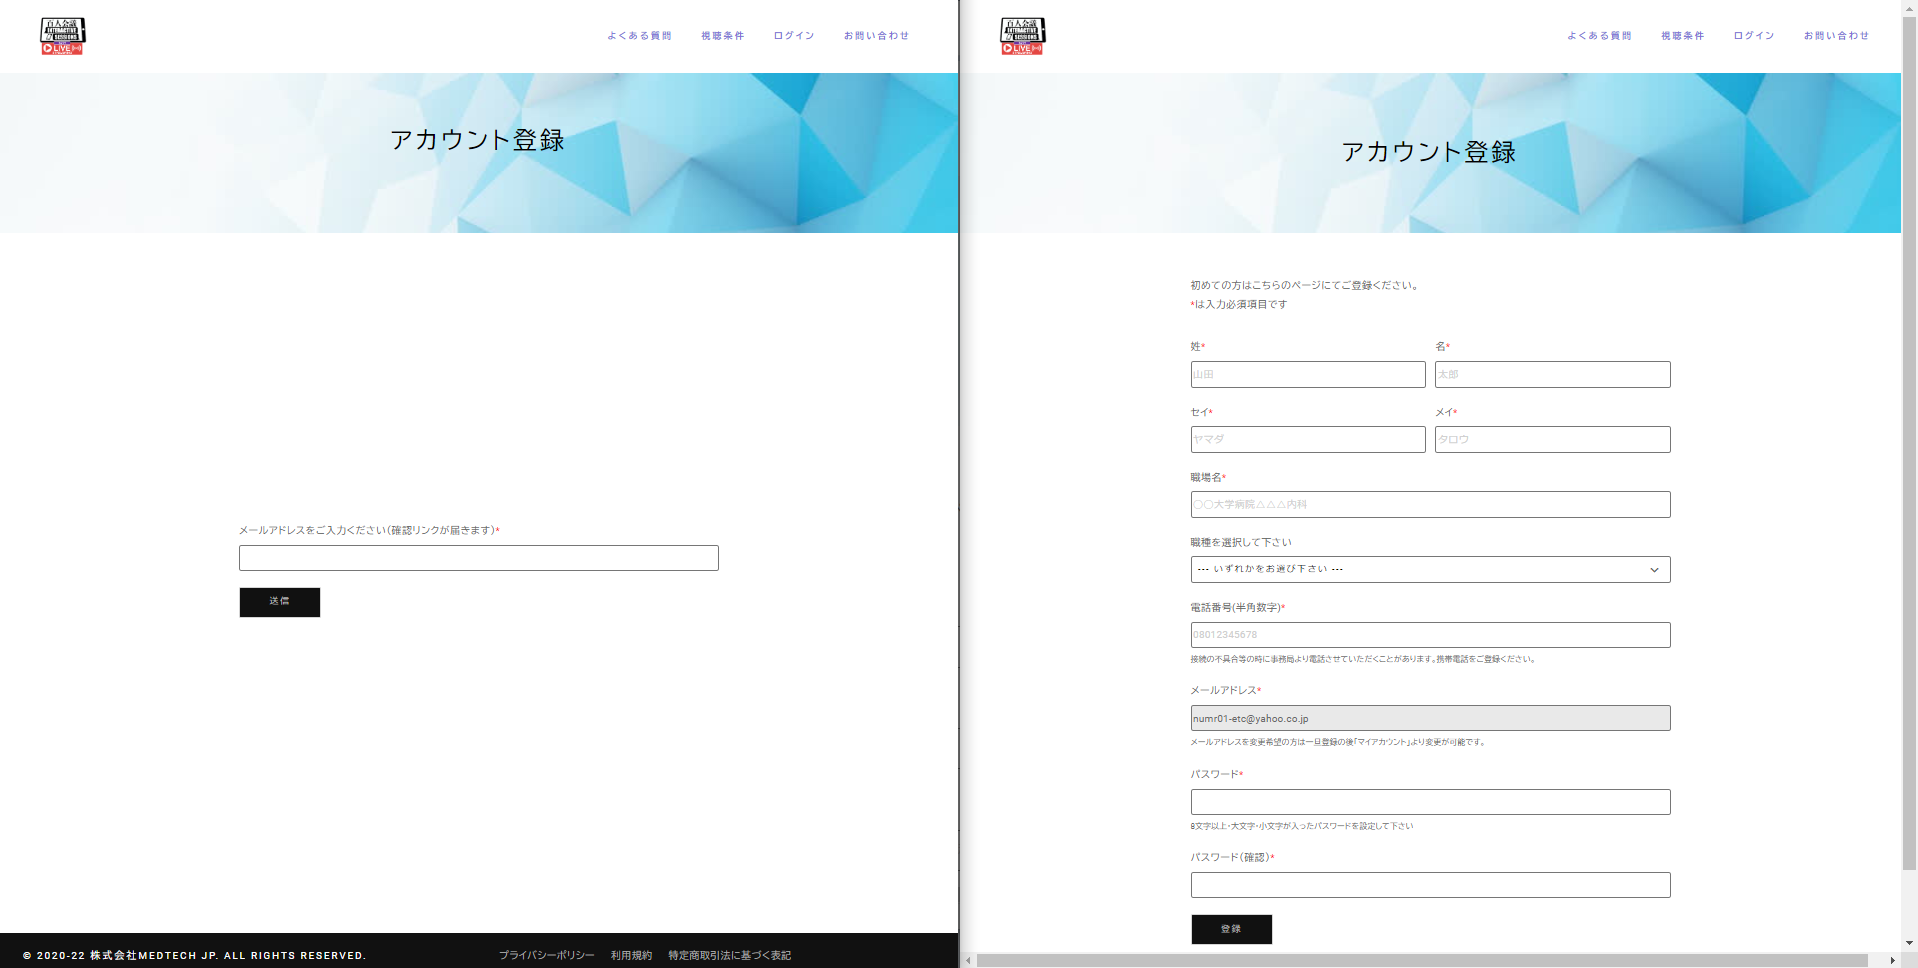Click the 名 given name input field
Screen dimensions: 1918x968
point(1552,375)
